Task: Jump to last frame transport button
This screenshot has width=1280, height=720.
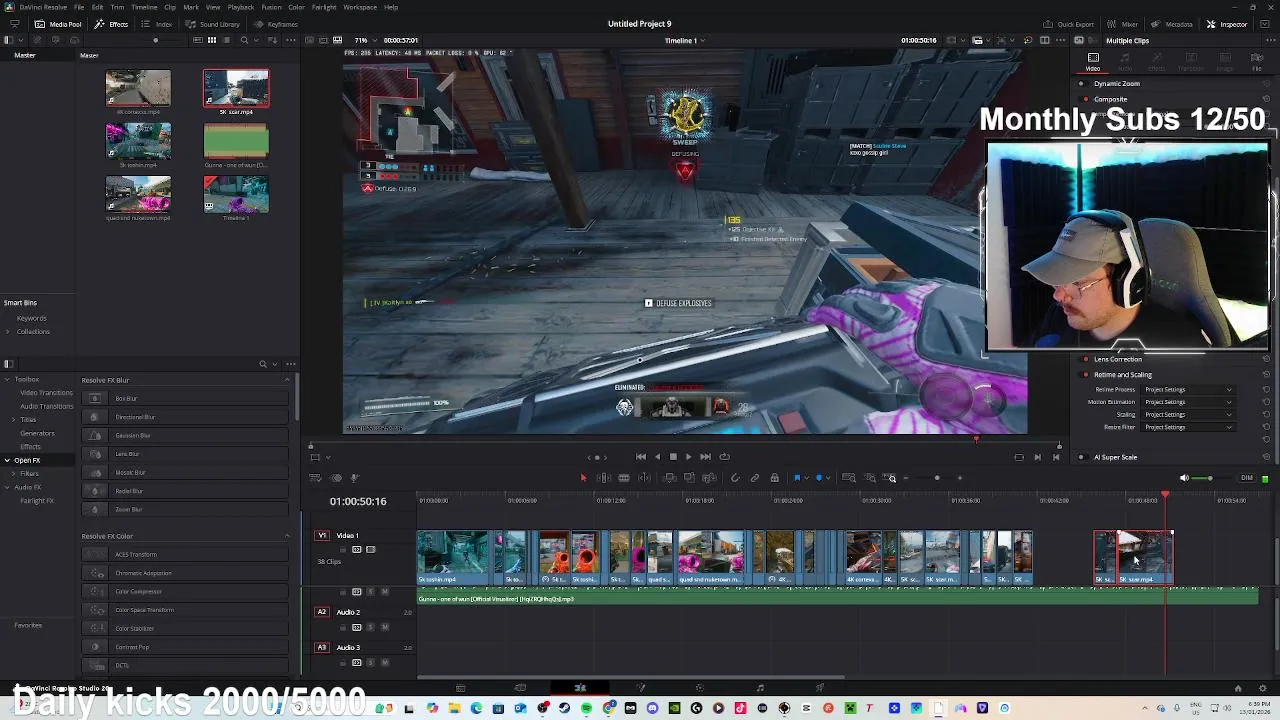Action: tap(705, 457)
